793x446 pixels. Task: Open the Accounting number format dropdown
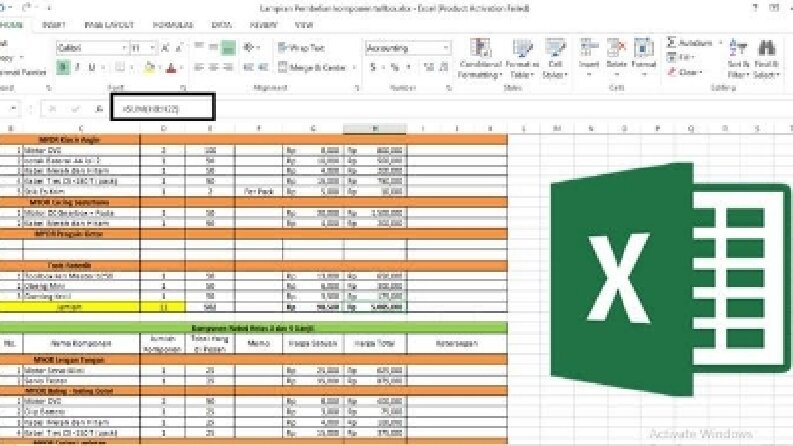pos(446,48)
